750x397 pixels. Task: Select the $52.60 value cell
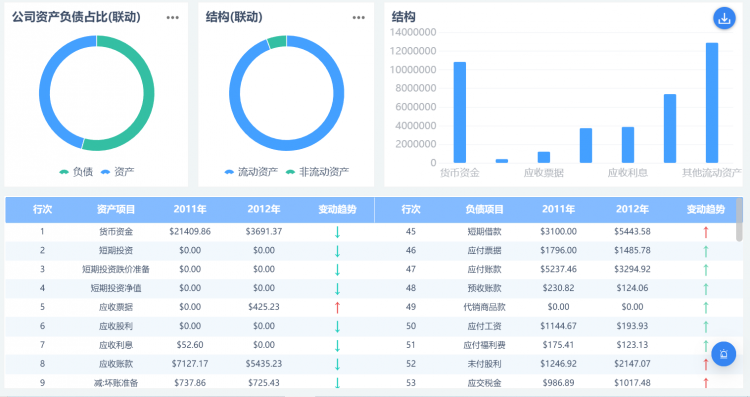click(x=190, y=345)
